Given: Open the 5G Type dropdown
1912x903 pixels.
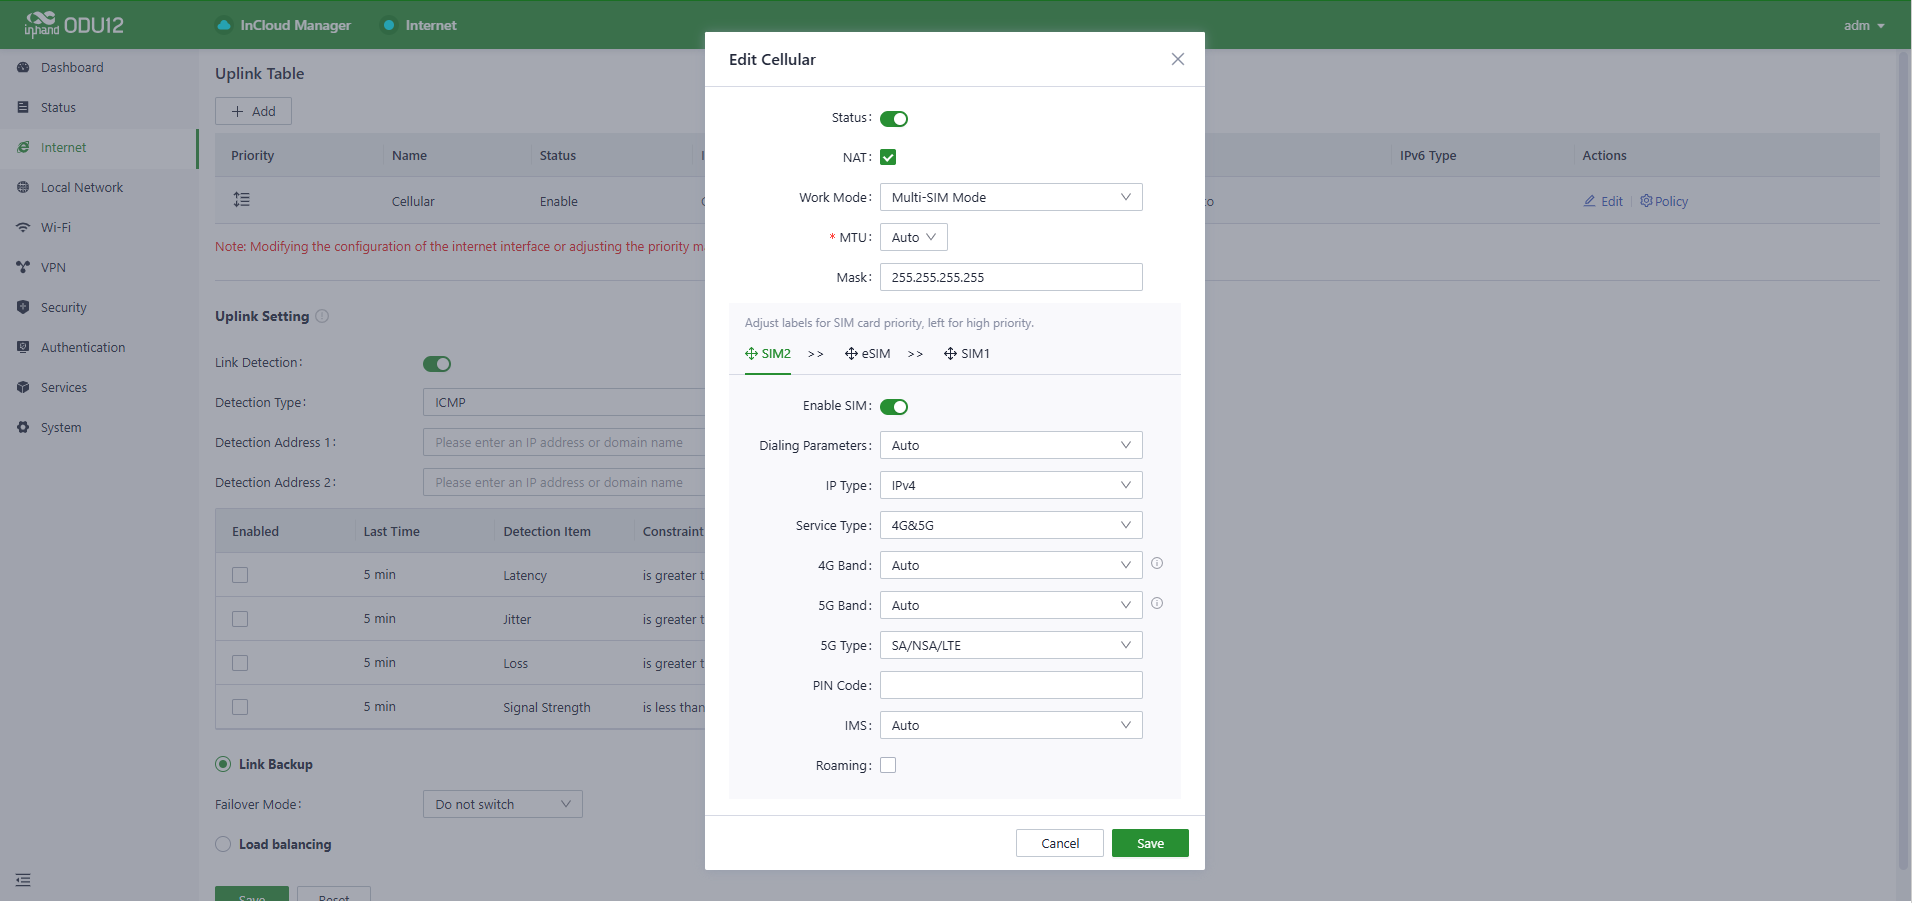Looking at the screenshot, I should (1010, 645).
